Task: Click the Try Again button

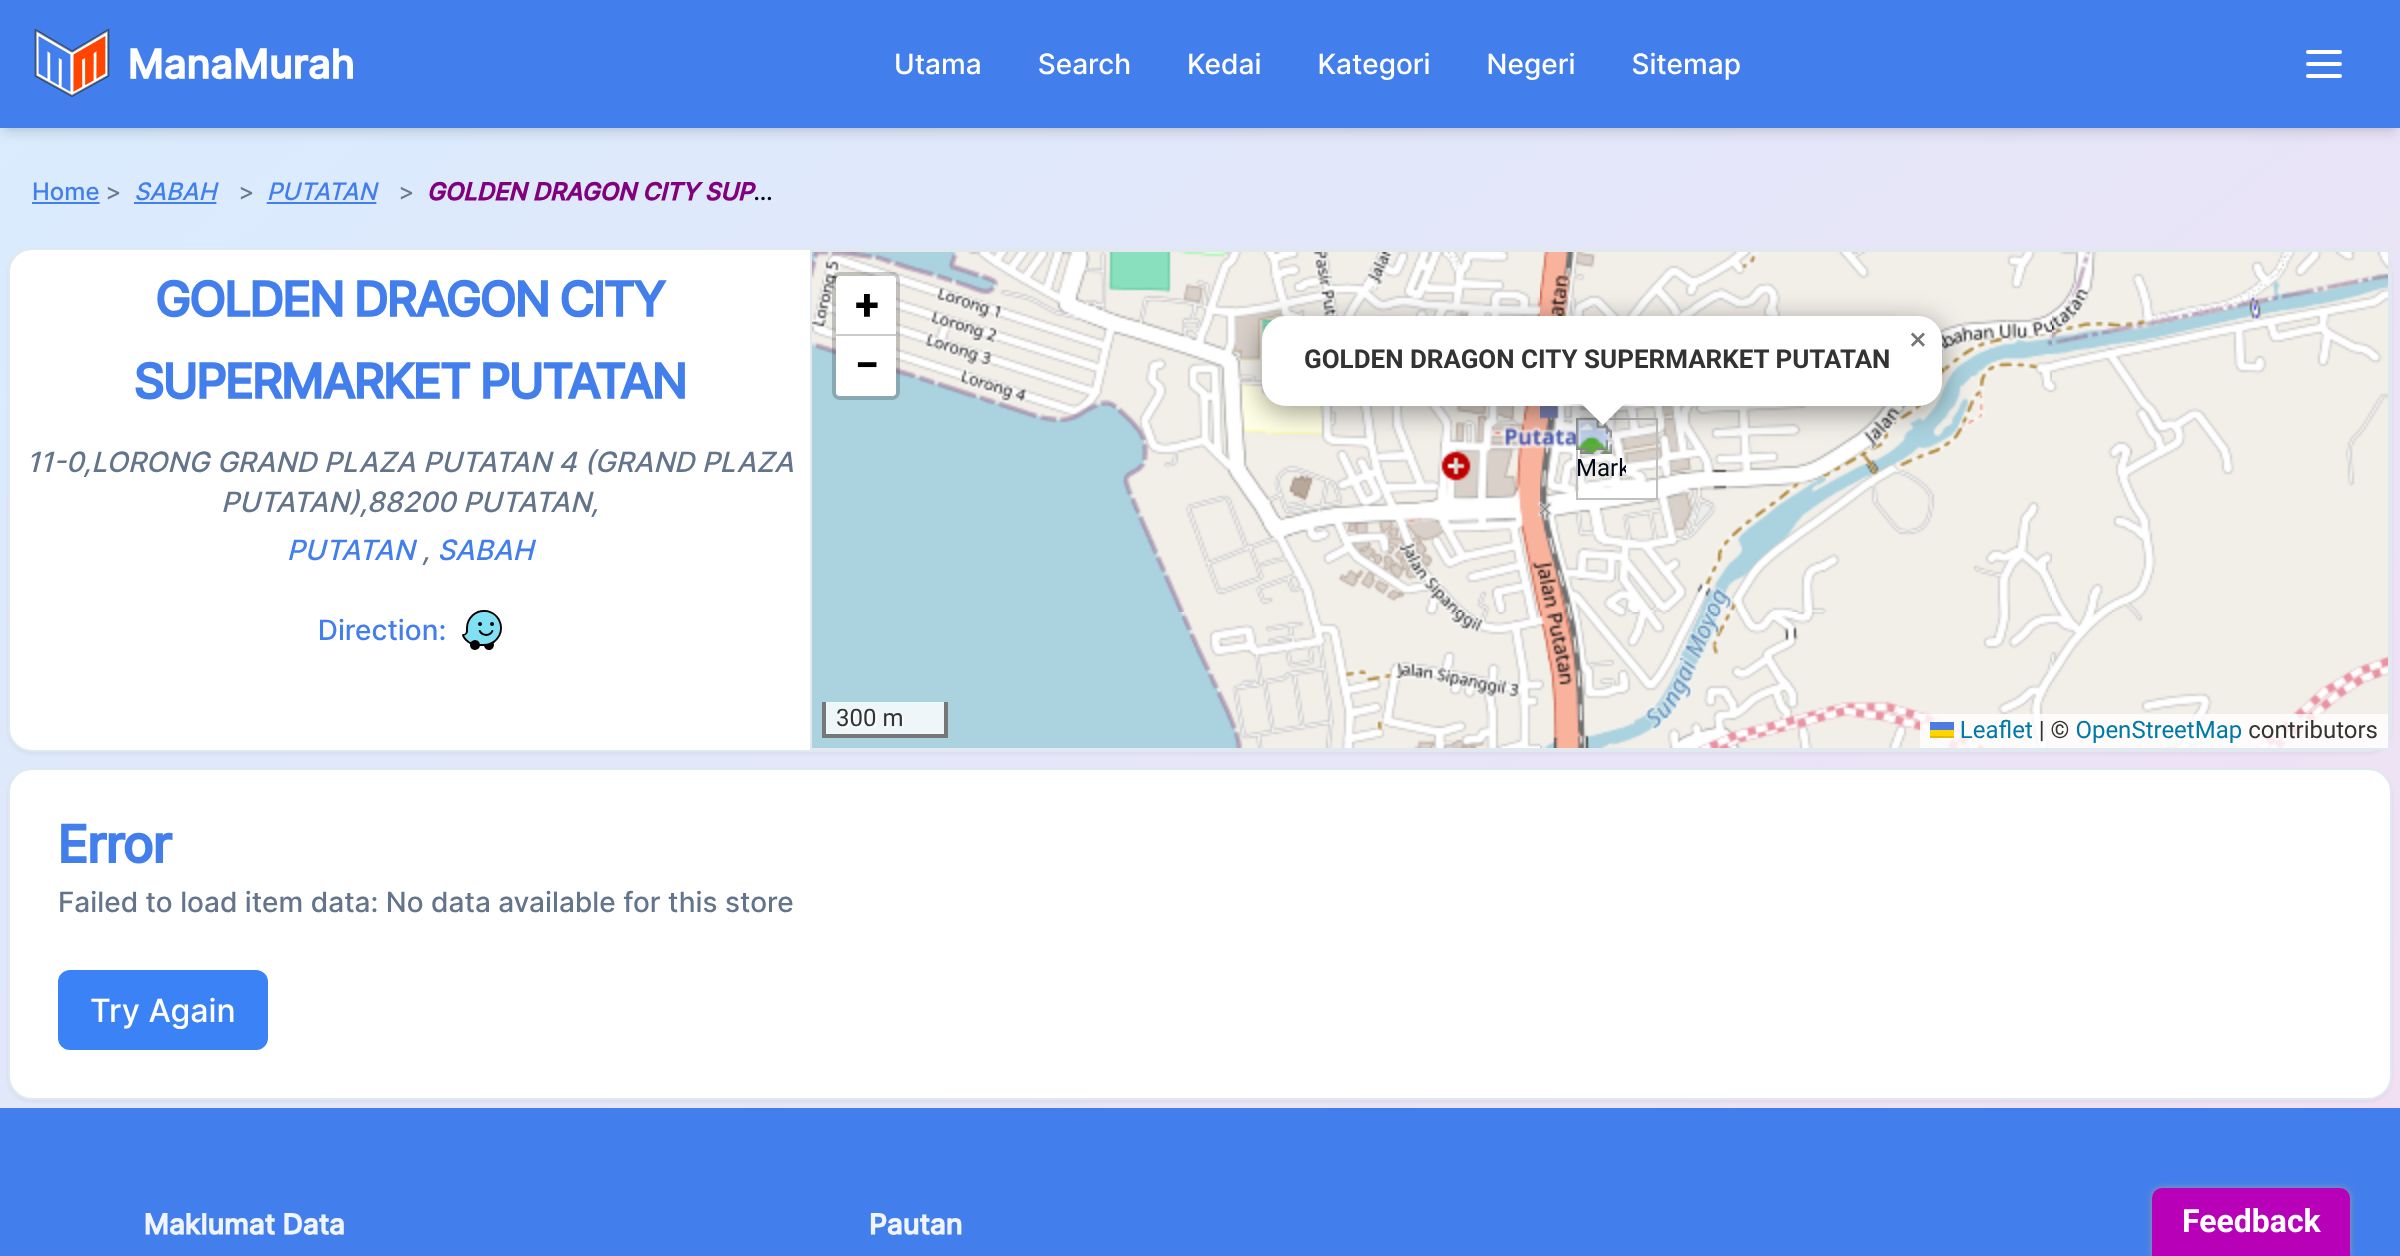Action: (x=163, y=1010)
